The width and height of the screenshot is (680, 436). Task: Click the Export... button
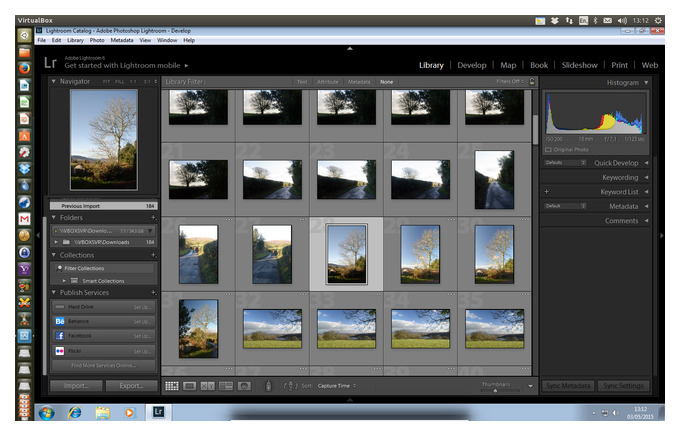pos(131,386)
